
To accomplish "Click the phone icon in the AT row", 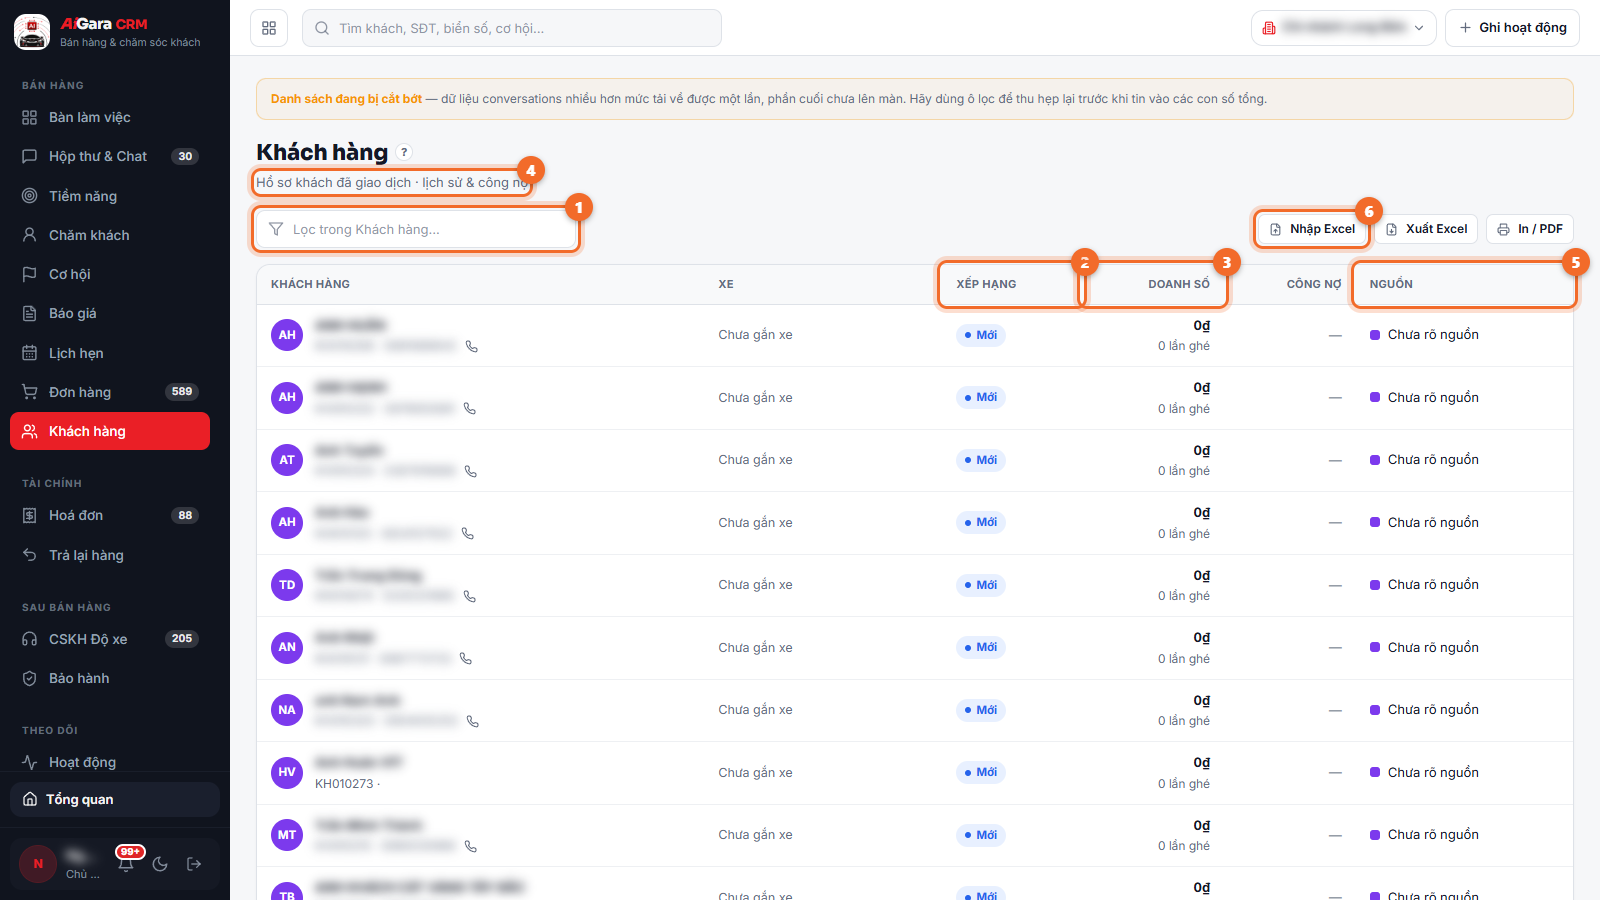I will (x=470, y=471).
